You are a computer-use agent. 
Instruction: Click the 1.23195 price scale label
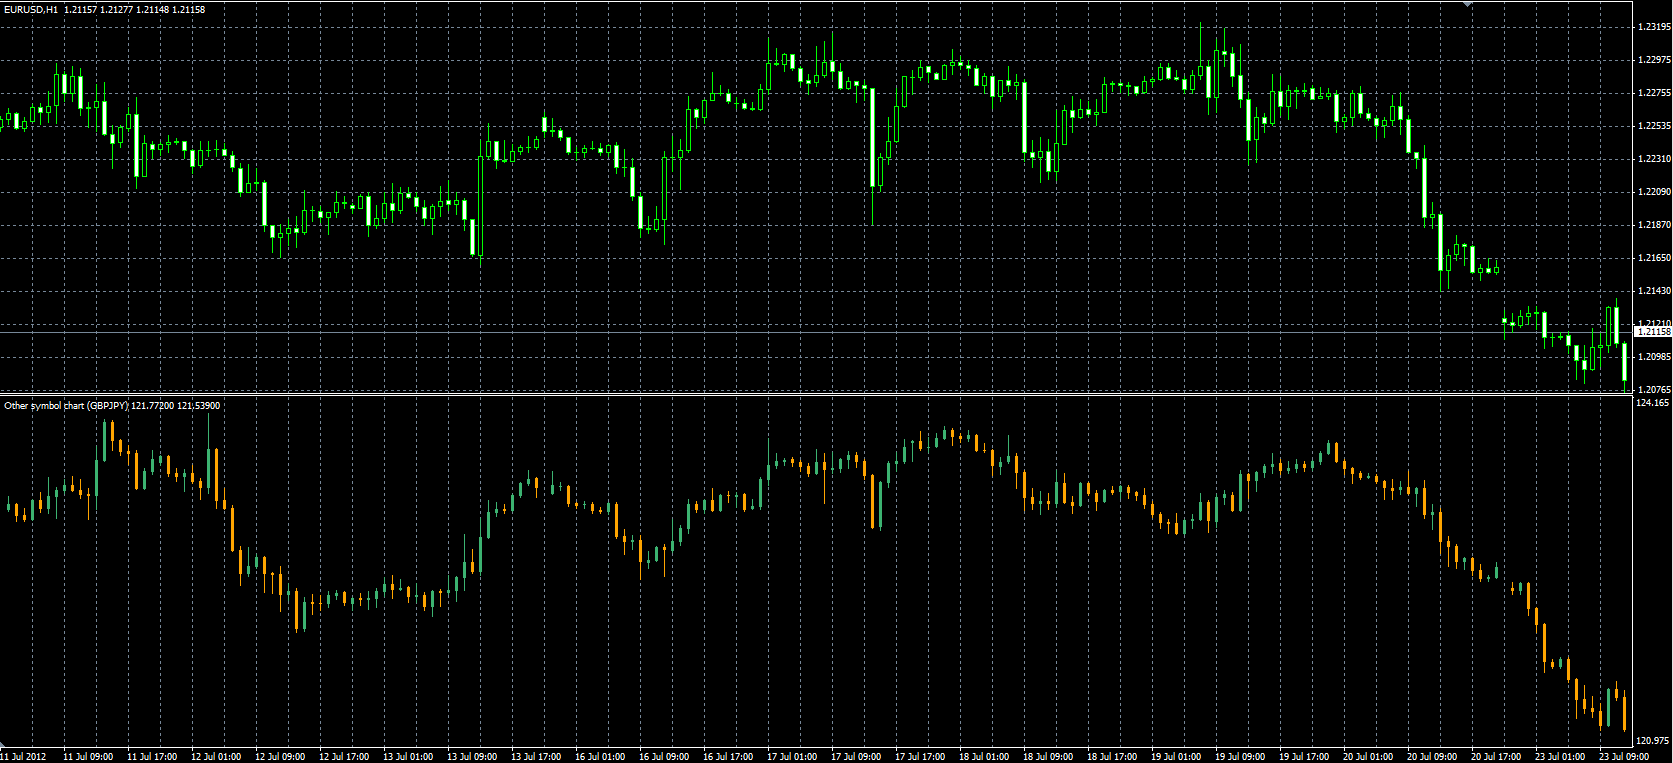click(x=1654, y=27)
